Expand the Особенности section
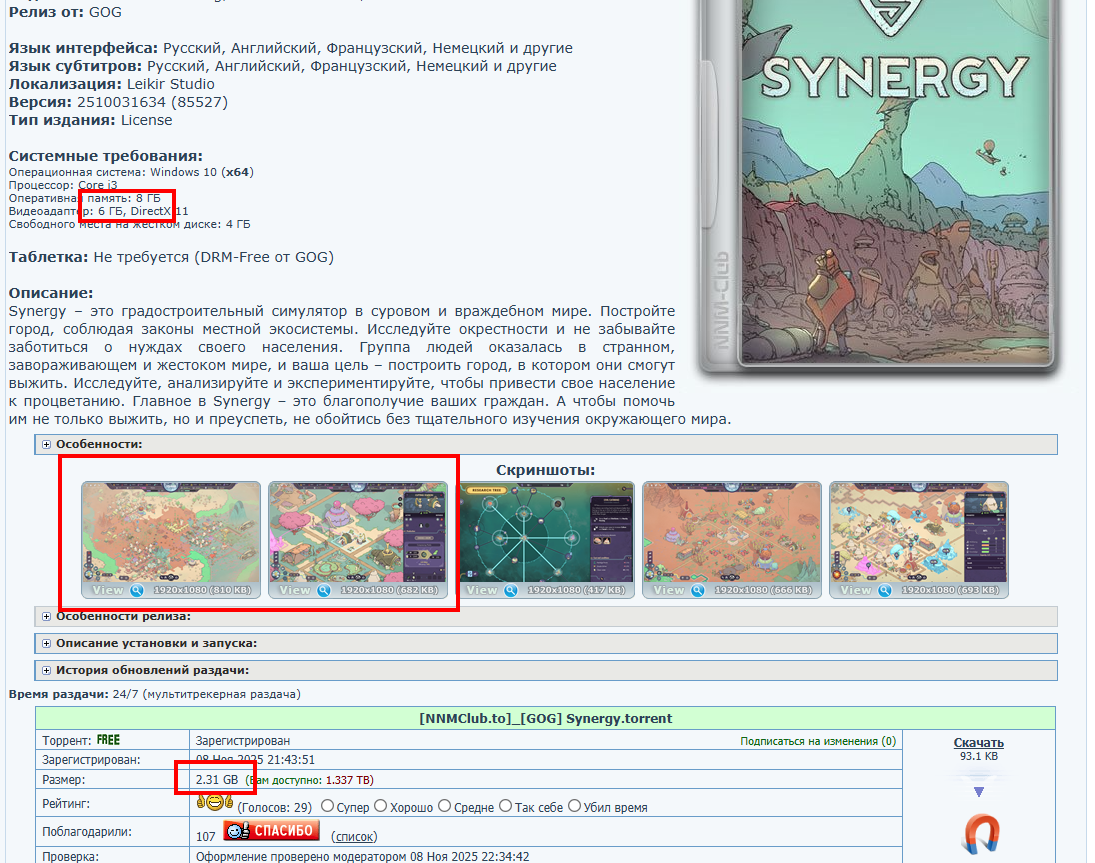1095x863 pixels. [x=46, y=444]
